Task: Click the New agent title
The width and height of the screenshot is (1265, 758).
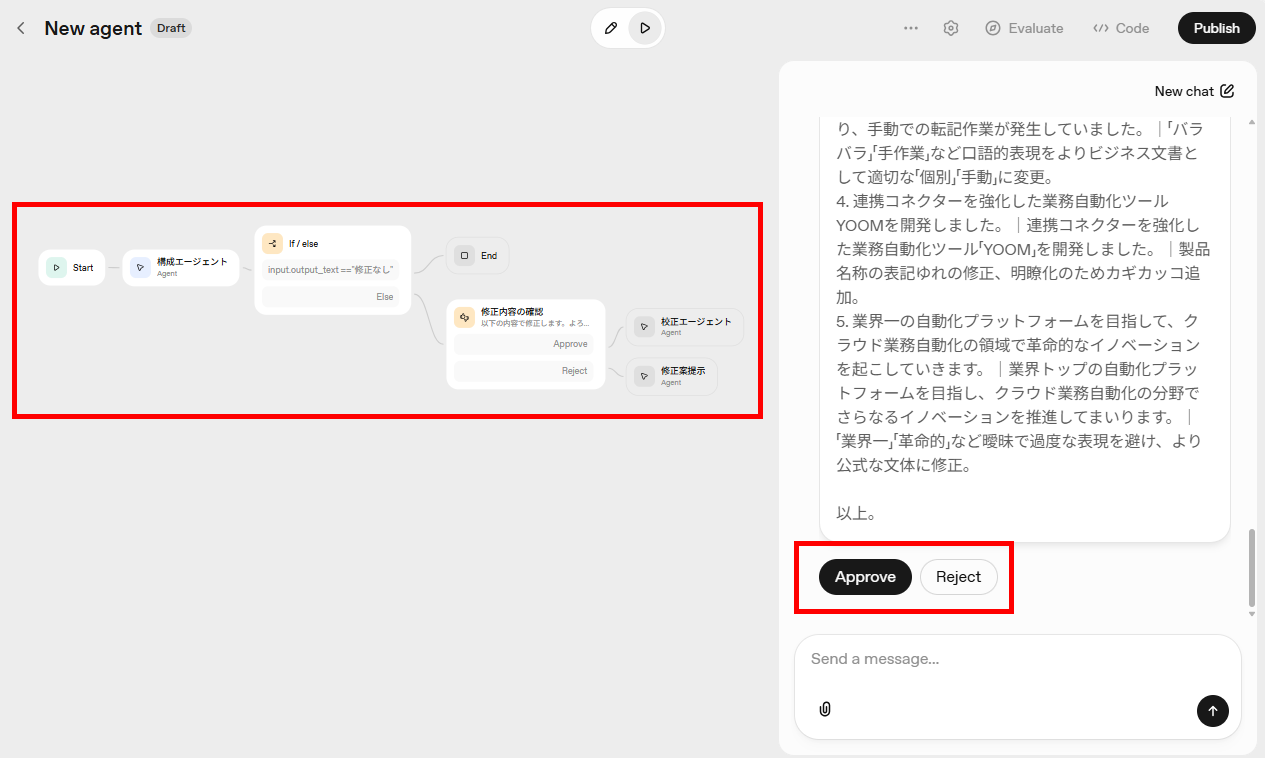Action: pos(93,28)
